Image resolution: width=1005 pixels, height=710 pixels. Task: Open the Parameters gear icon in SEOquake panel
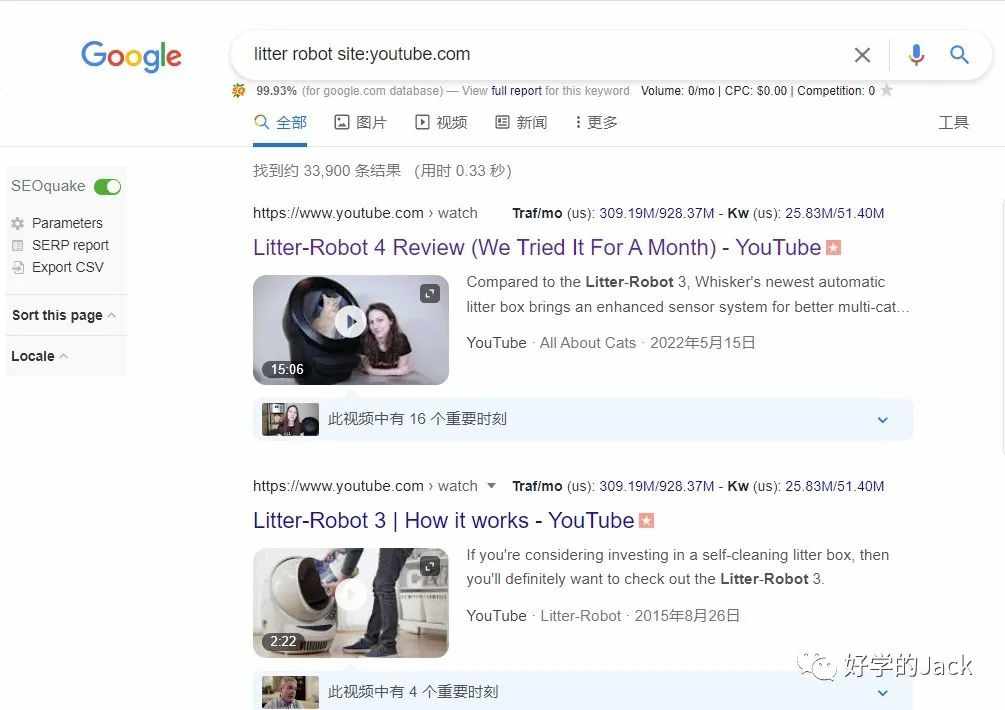coord(17,223)
